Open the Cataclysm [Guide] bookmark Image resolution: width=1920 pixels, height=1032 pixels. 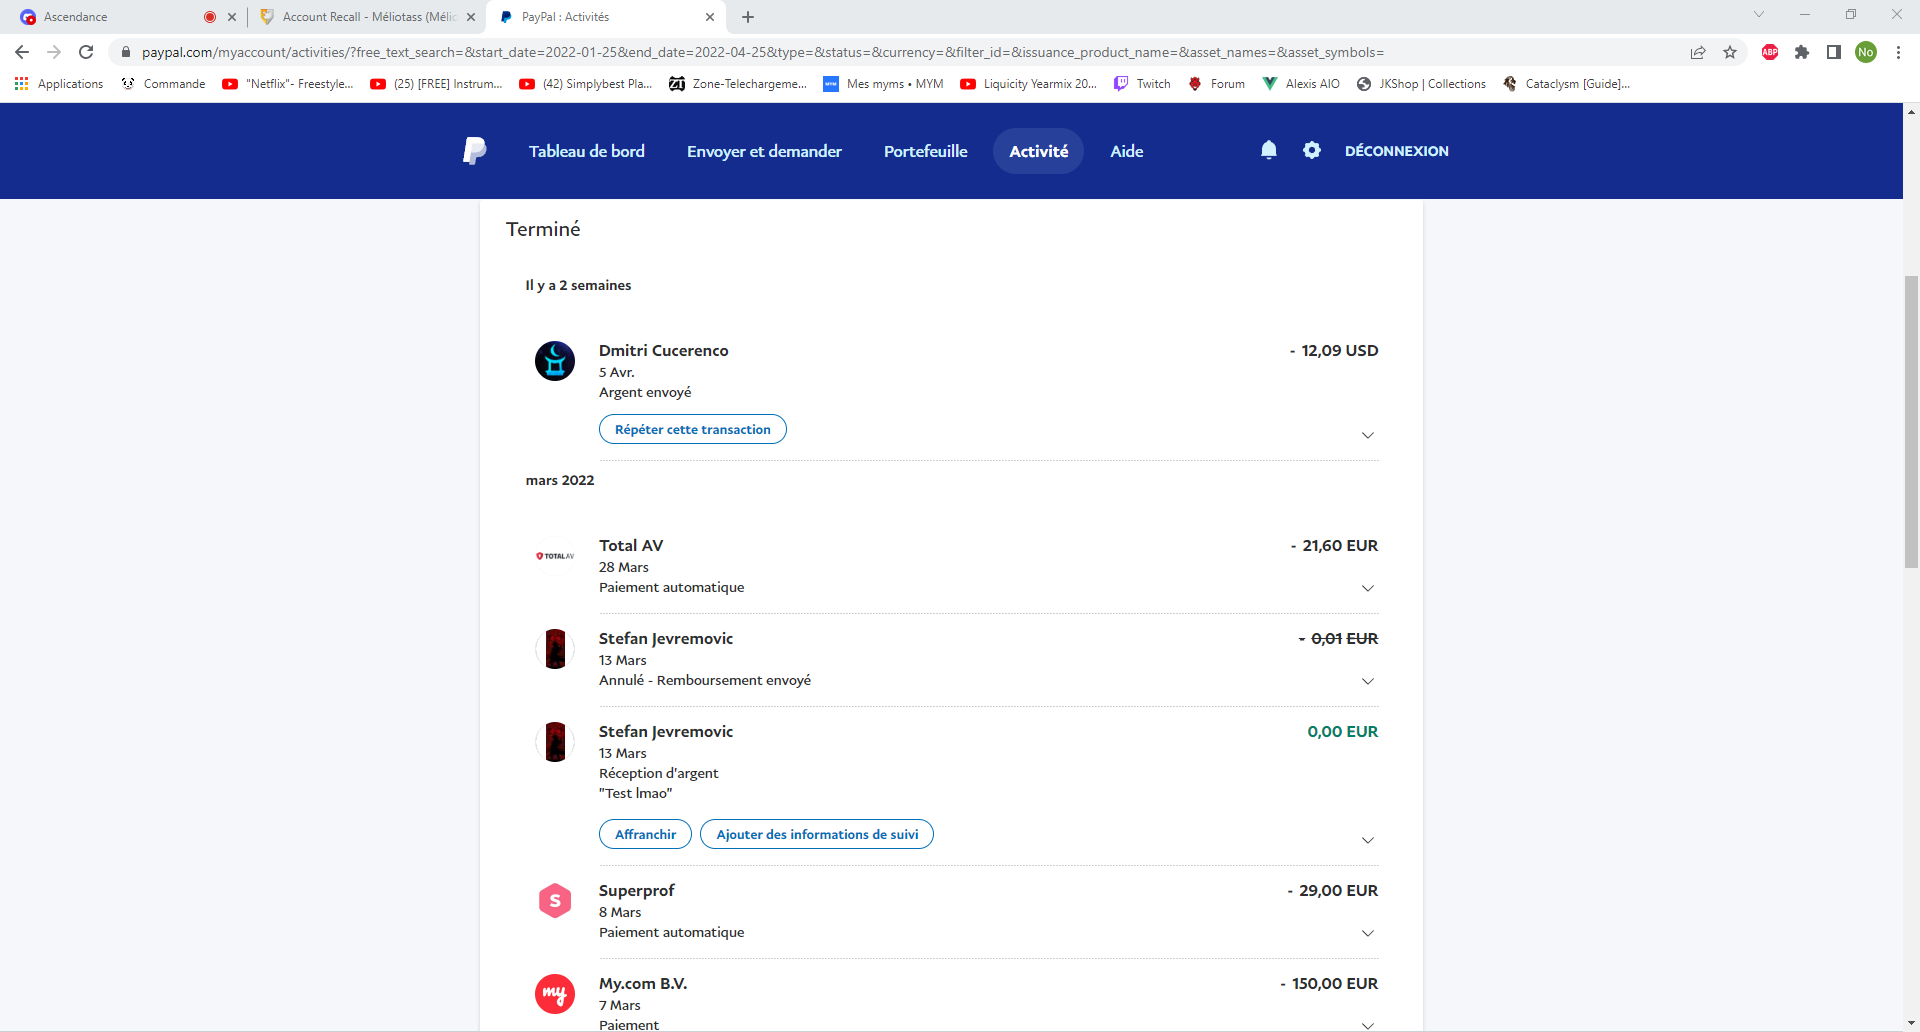click(x=1567, y=84)
